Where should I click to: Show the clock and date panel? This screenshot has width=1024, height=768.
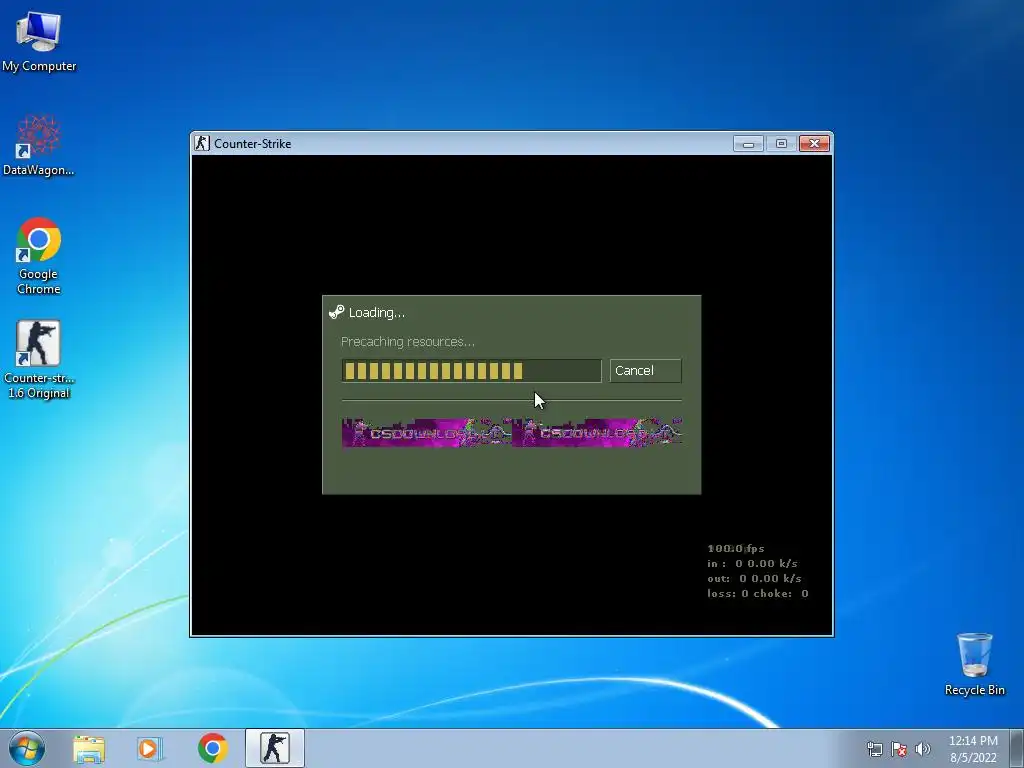[973, 749]
